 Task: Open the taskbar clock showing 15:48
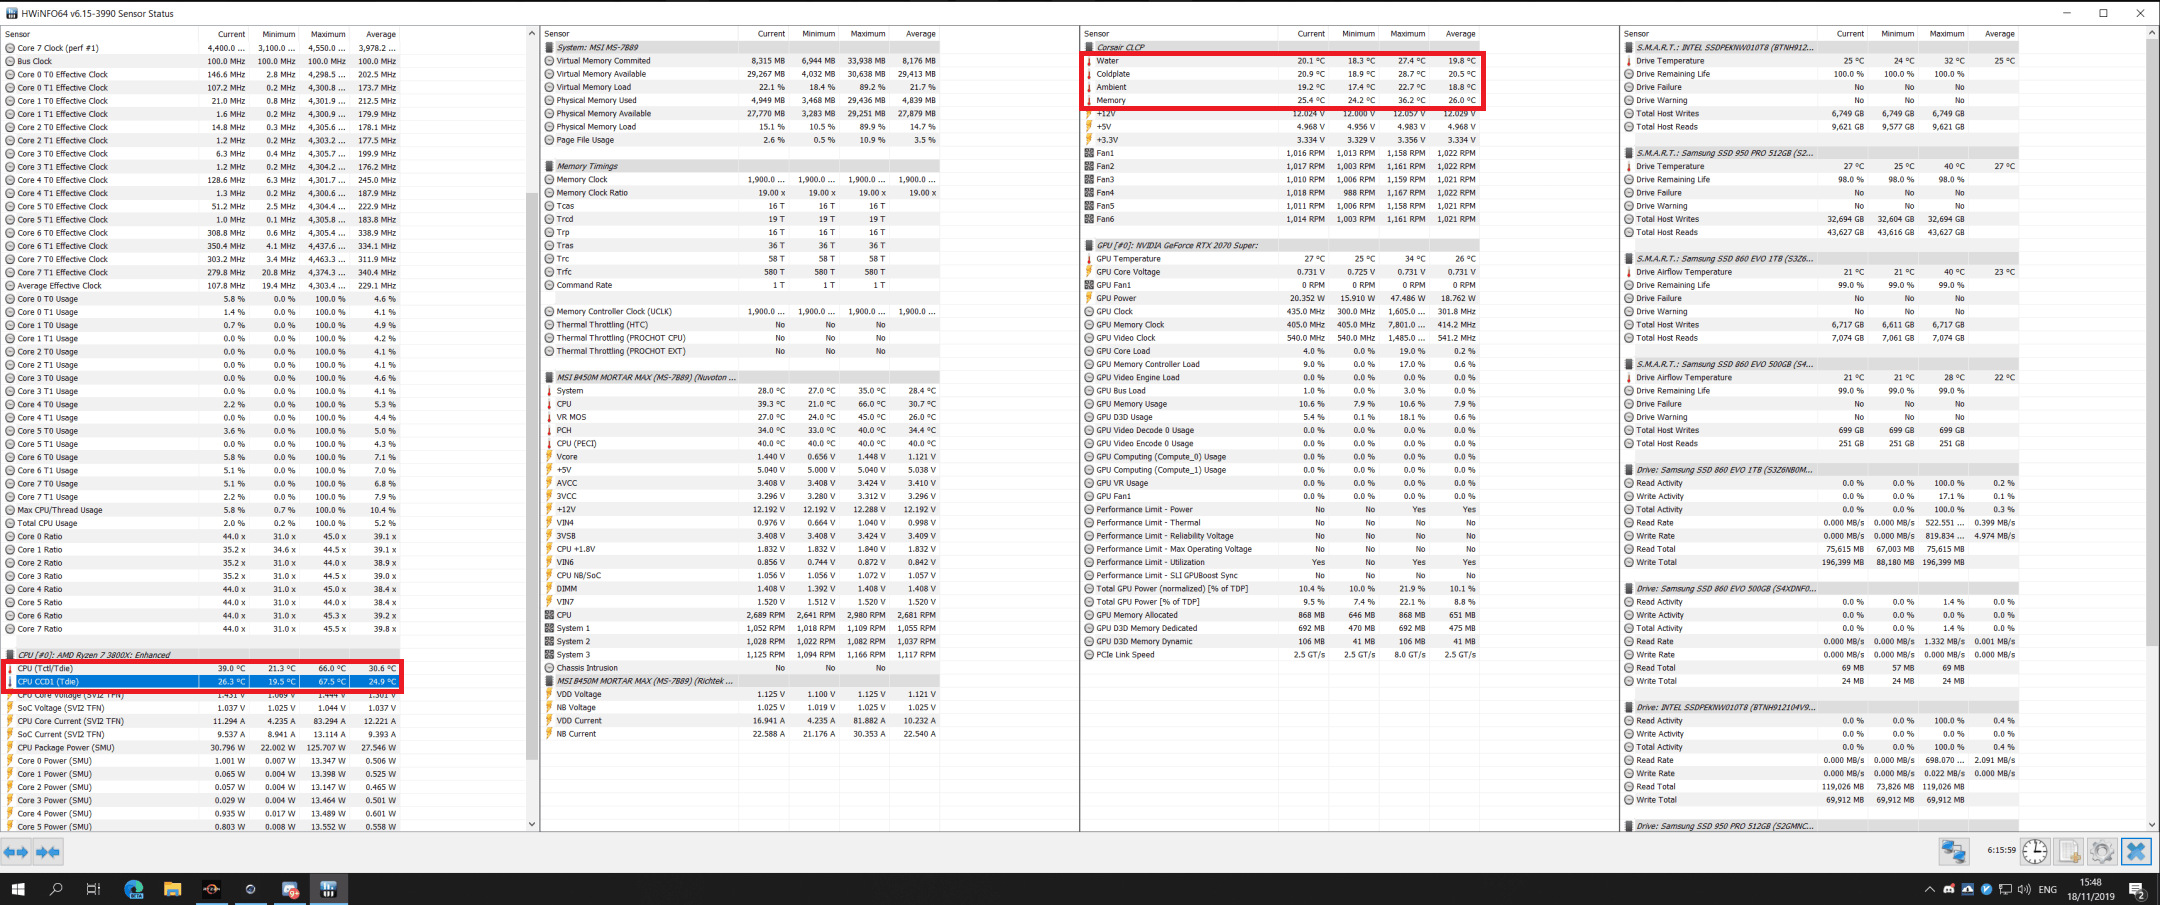(2090, 889)
